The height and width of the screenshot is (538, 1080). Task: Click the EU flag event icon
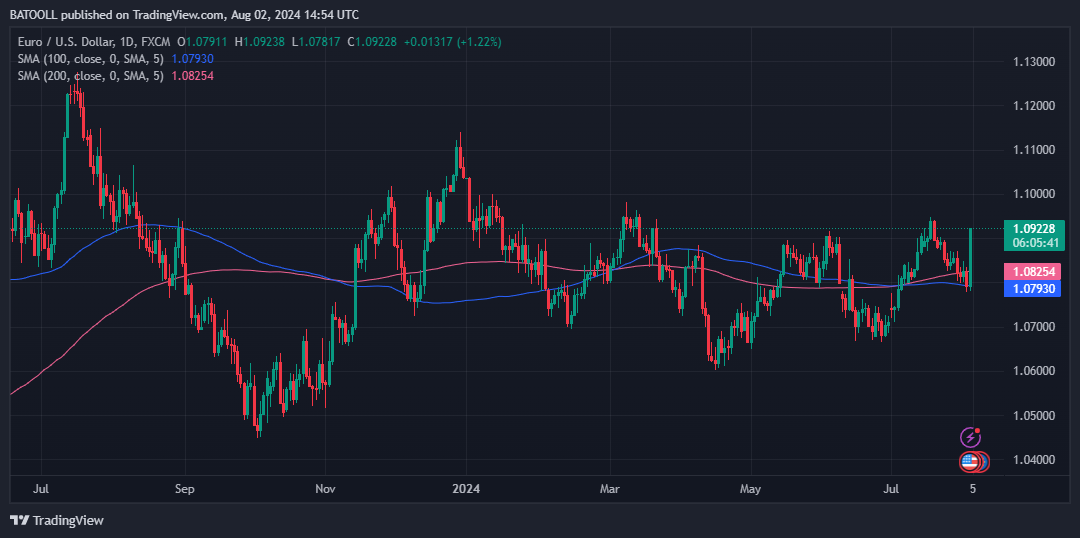tap(984, 462)
